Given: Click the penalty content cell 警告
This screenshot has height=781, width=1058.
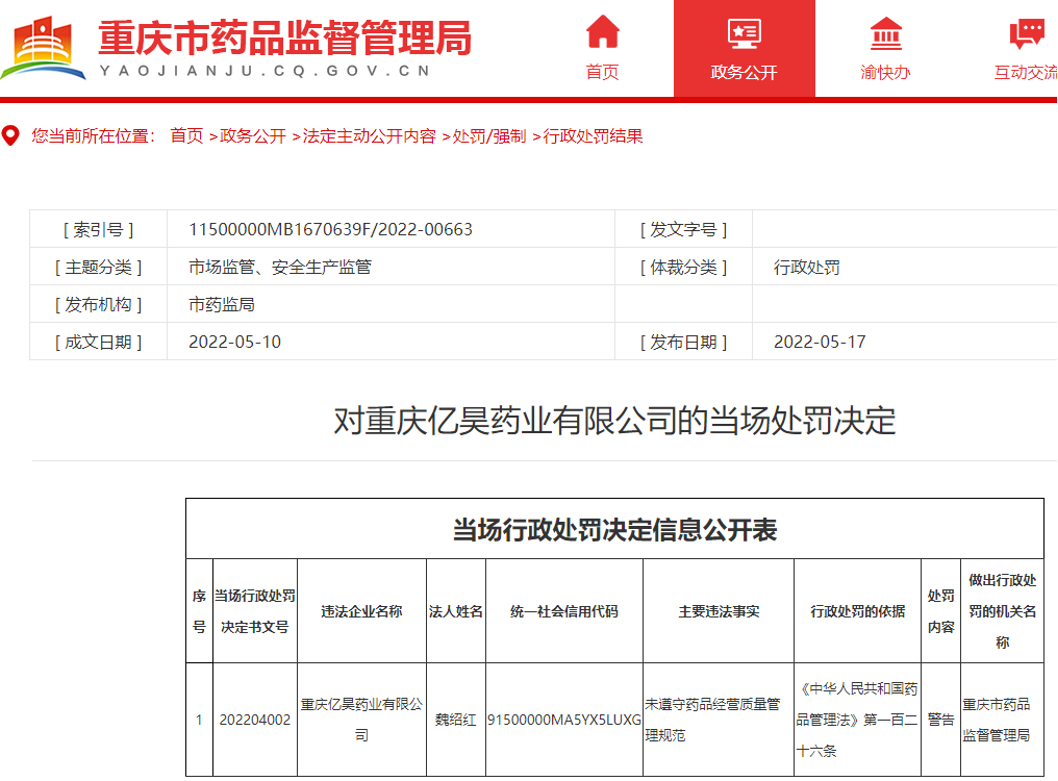Looking at the screenshot, I should pos(941,720).
